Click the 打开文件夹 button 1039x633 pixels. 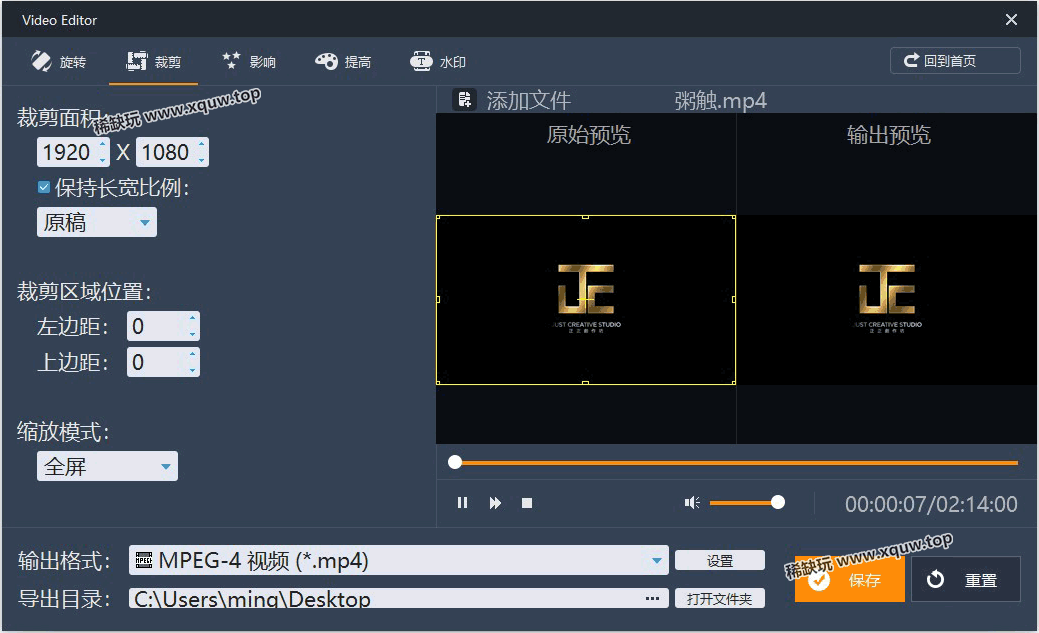(720, 599)
